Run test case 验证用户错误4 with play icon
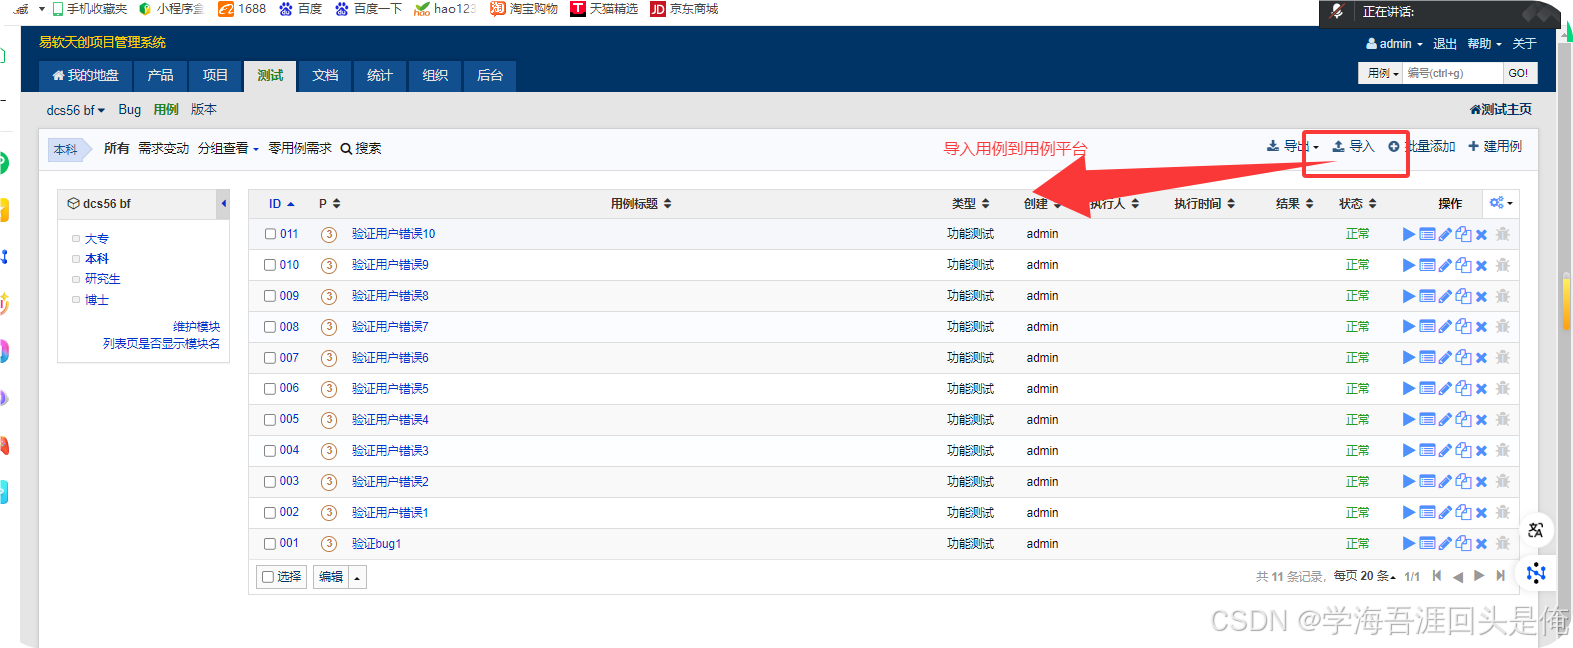 [1408, 420]
